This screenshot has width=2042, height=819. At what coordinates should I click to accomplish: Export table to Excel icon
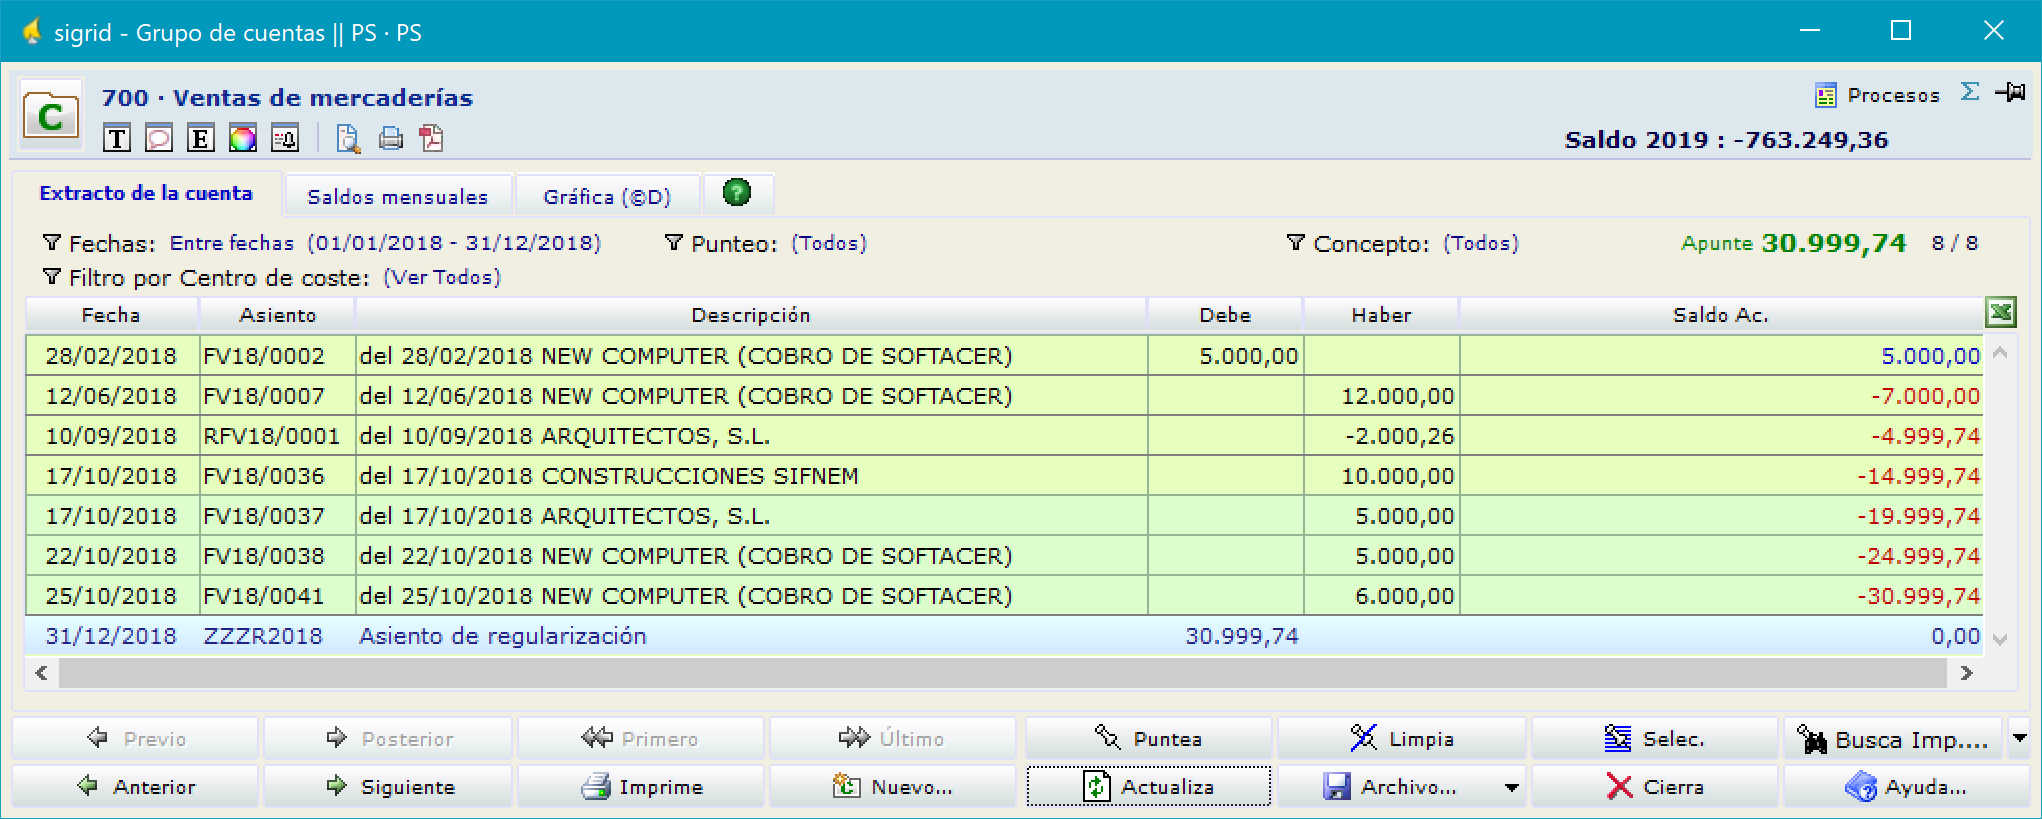[x=2001, y=313]
